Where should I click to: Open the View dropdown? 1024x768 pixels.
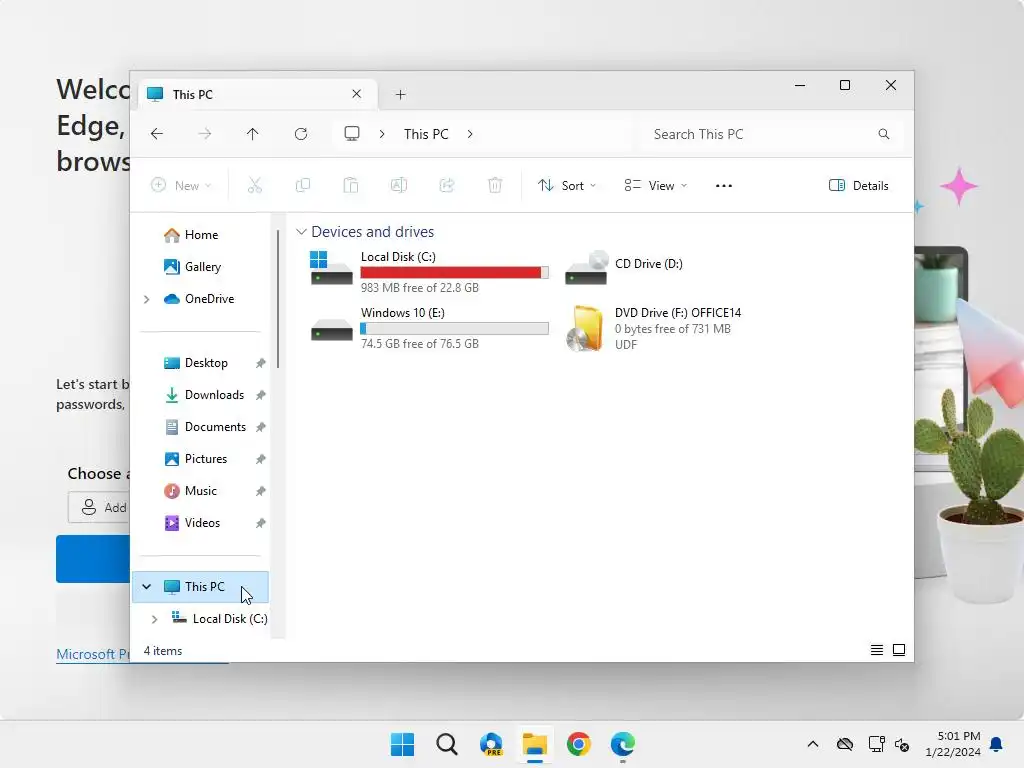coord(656,185)
